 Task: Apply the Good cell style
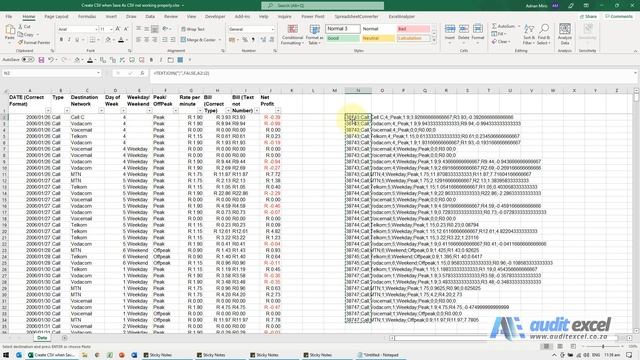(x=343, y=38)
